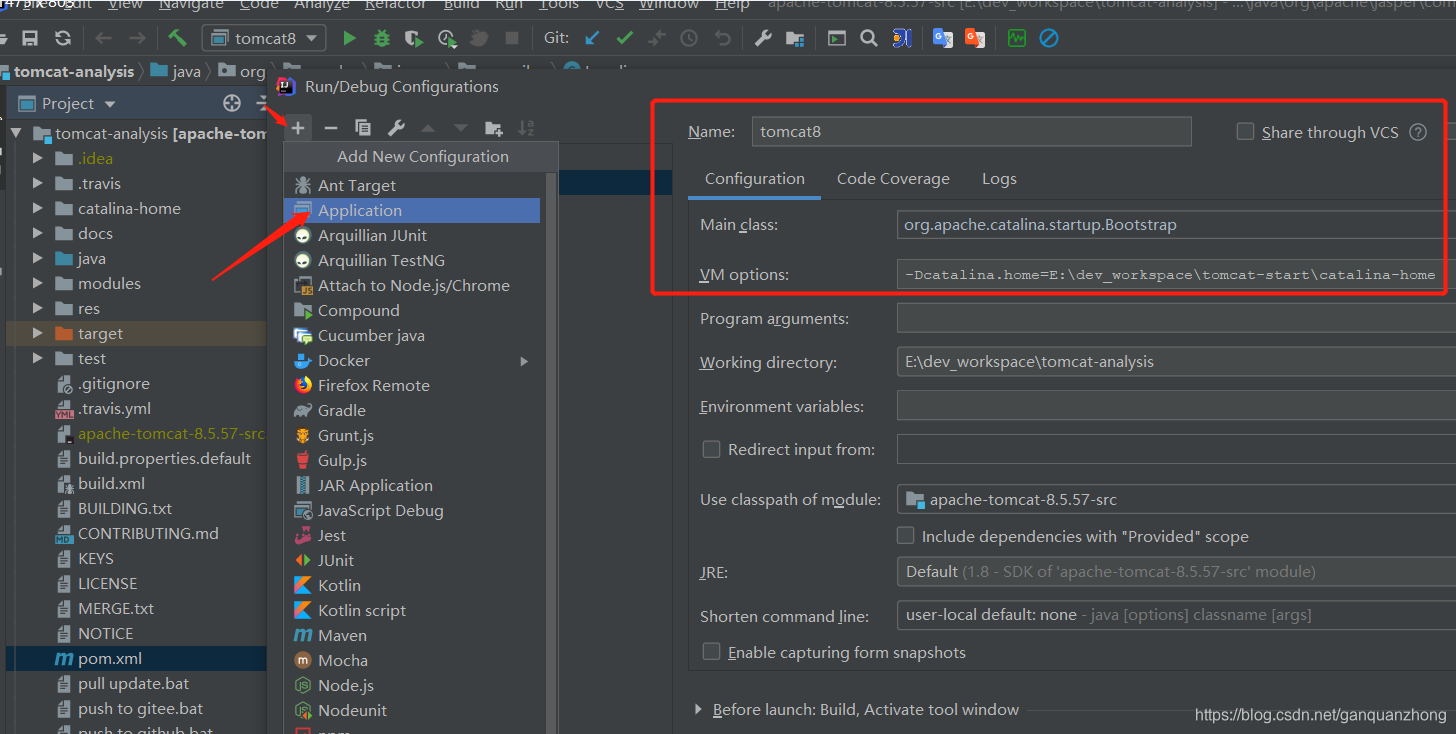Viewport: 1456px width, 734px height.
Task: Start debugging with the bug icon
Action: click(x=381, y=38)
